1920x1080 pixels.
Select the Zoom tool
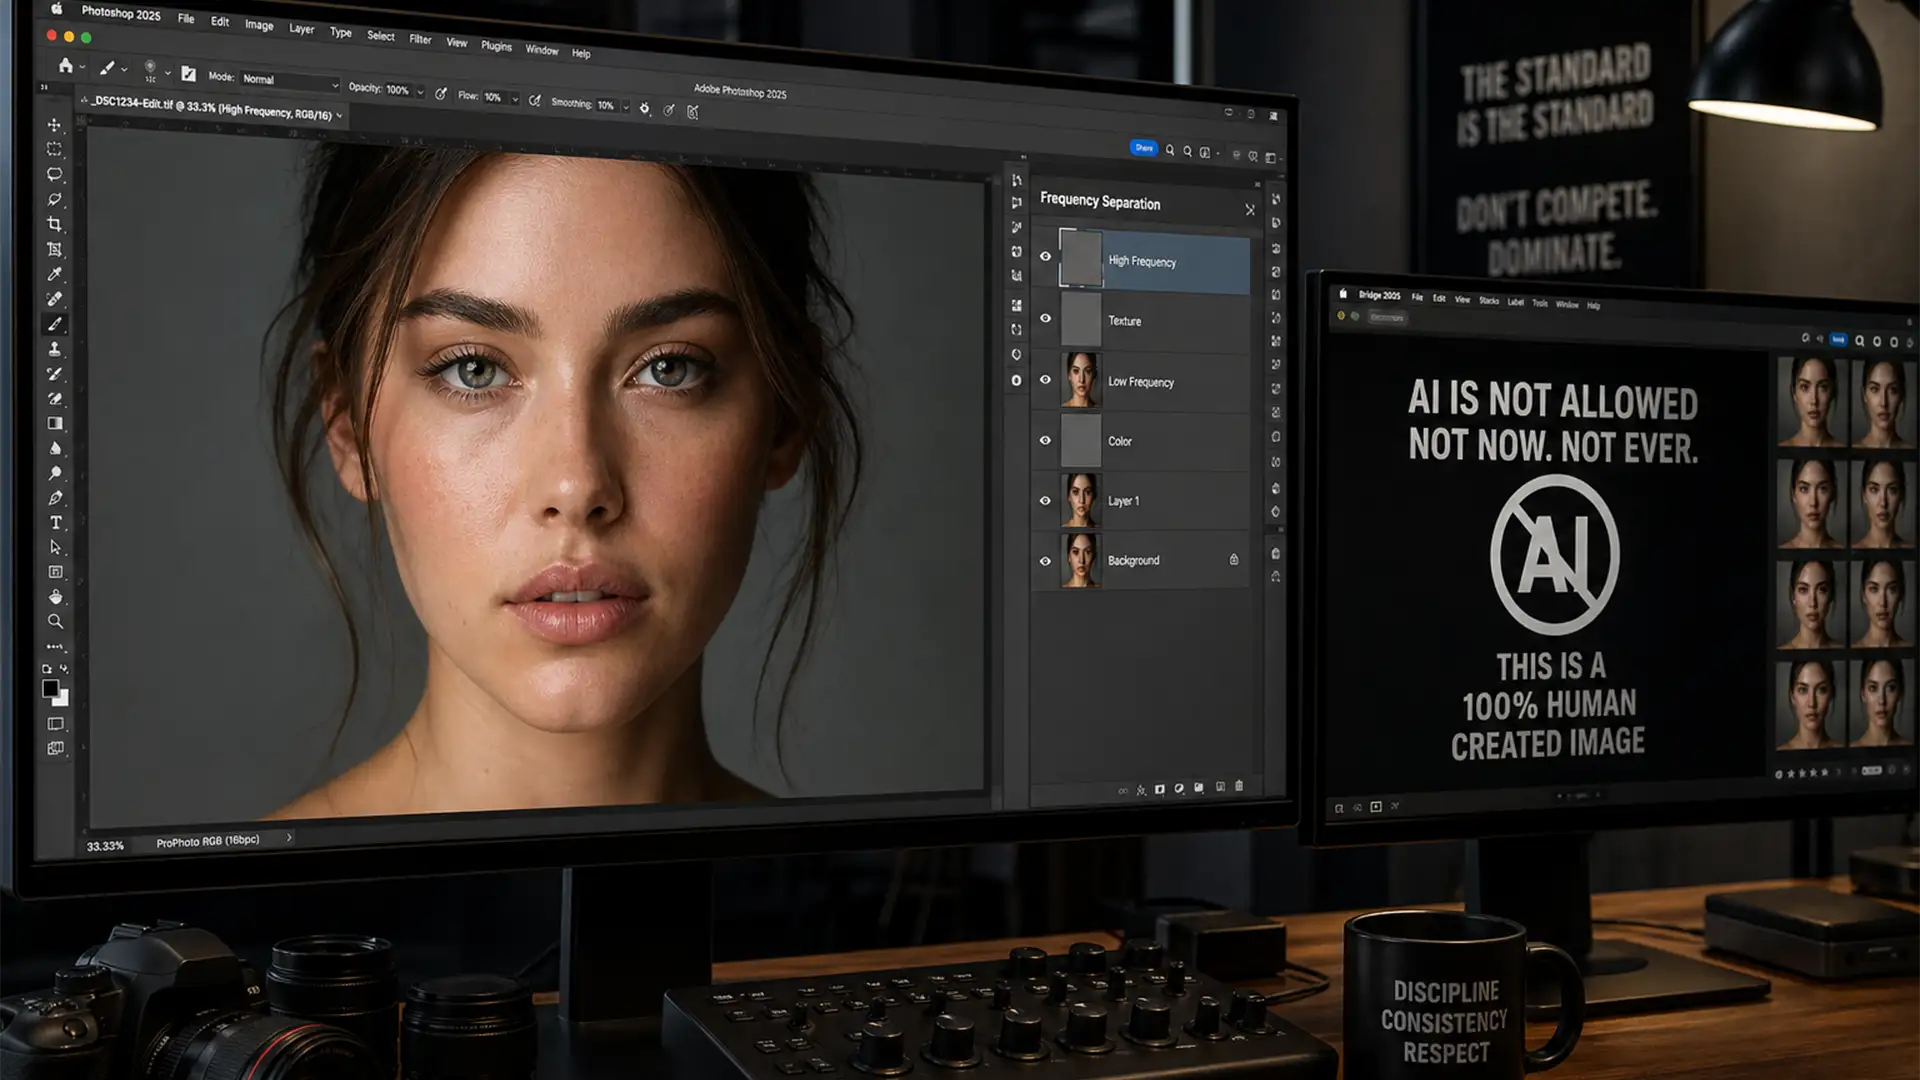56,621
